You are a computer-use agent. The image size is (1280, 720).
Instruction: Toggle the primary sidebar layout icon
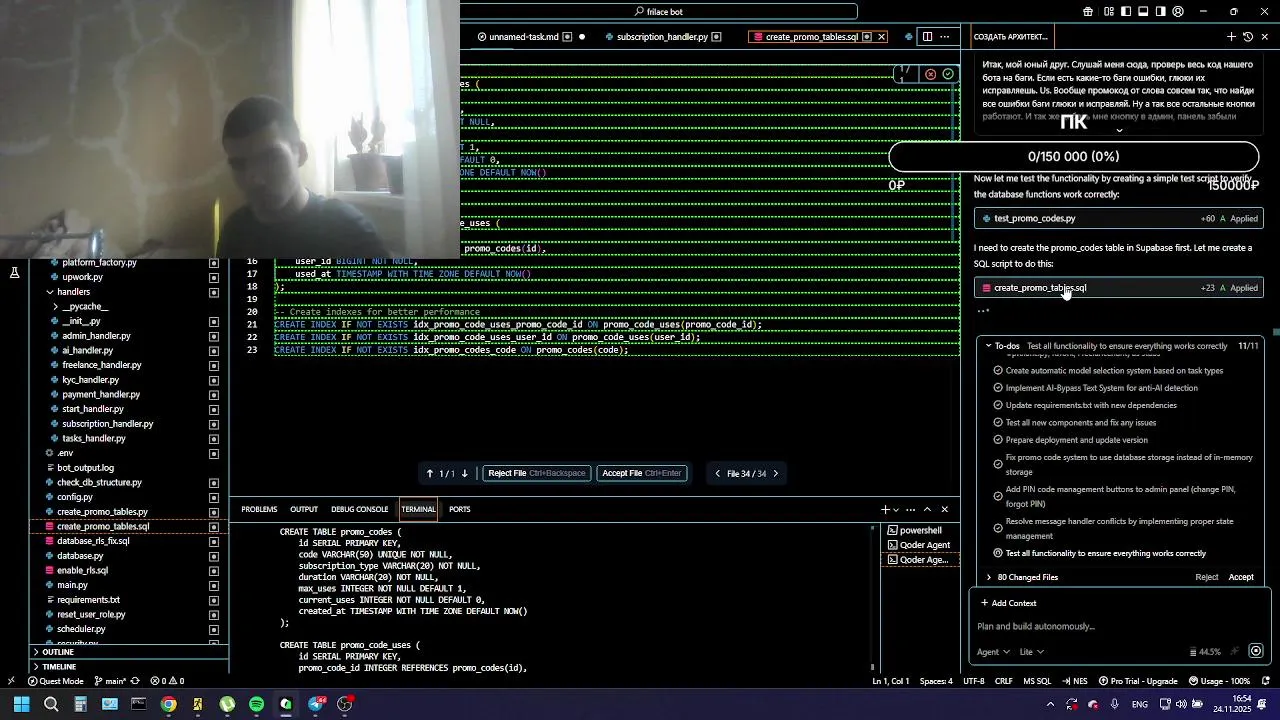pyautogui.click(x=1126, y=12)
